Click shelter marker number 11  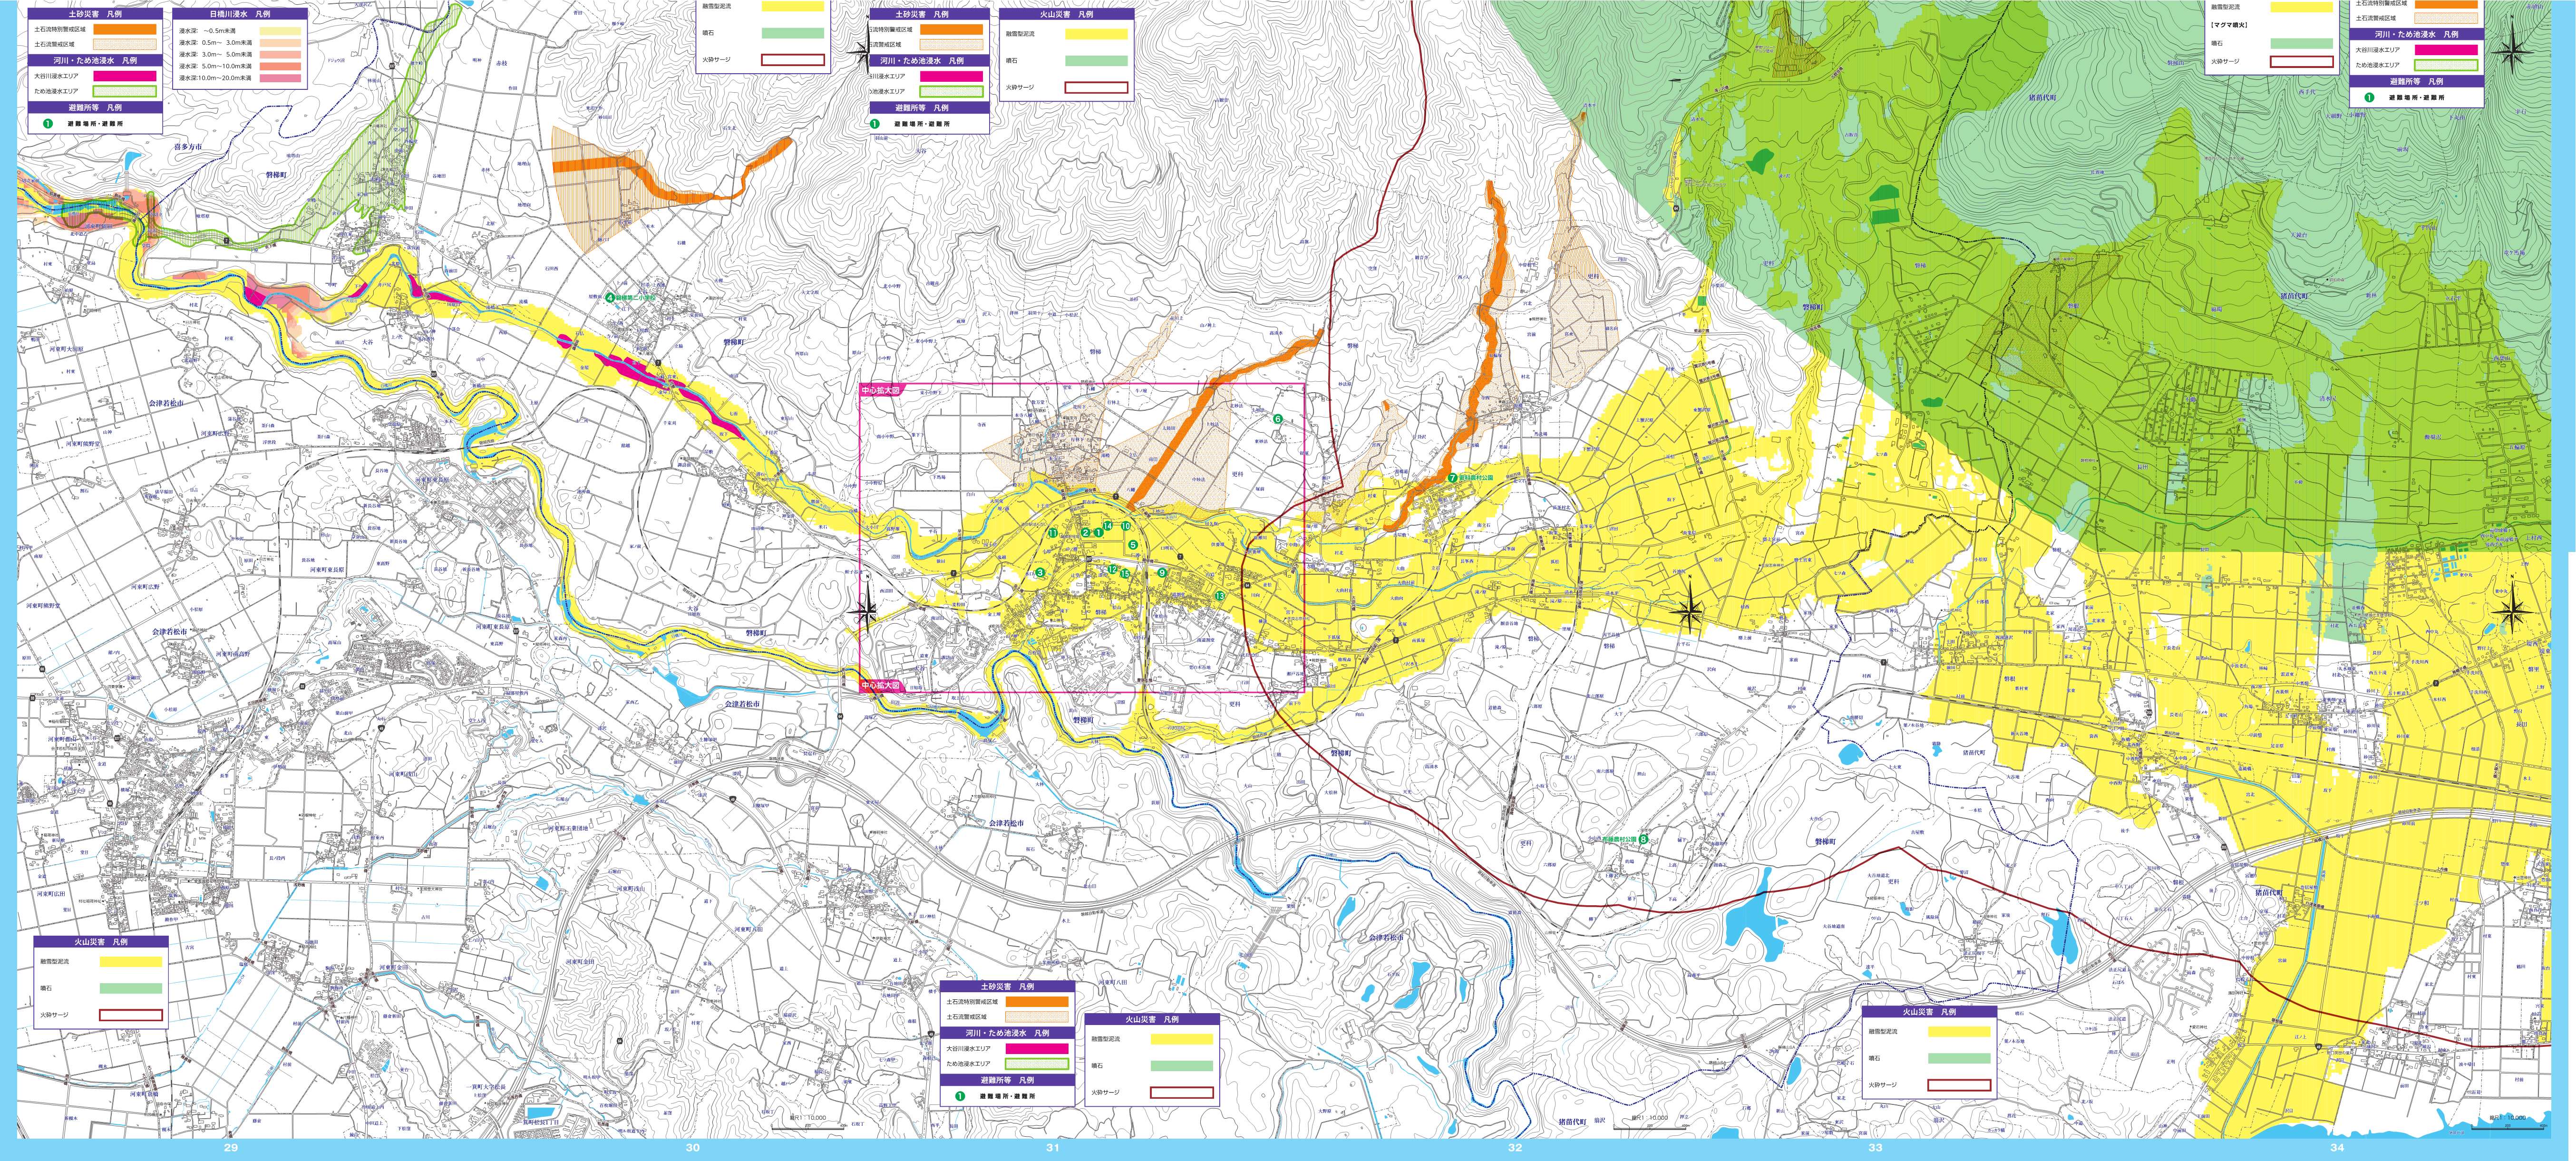pyautogui.click(x=1053, y=533)
